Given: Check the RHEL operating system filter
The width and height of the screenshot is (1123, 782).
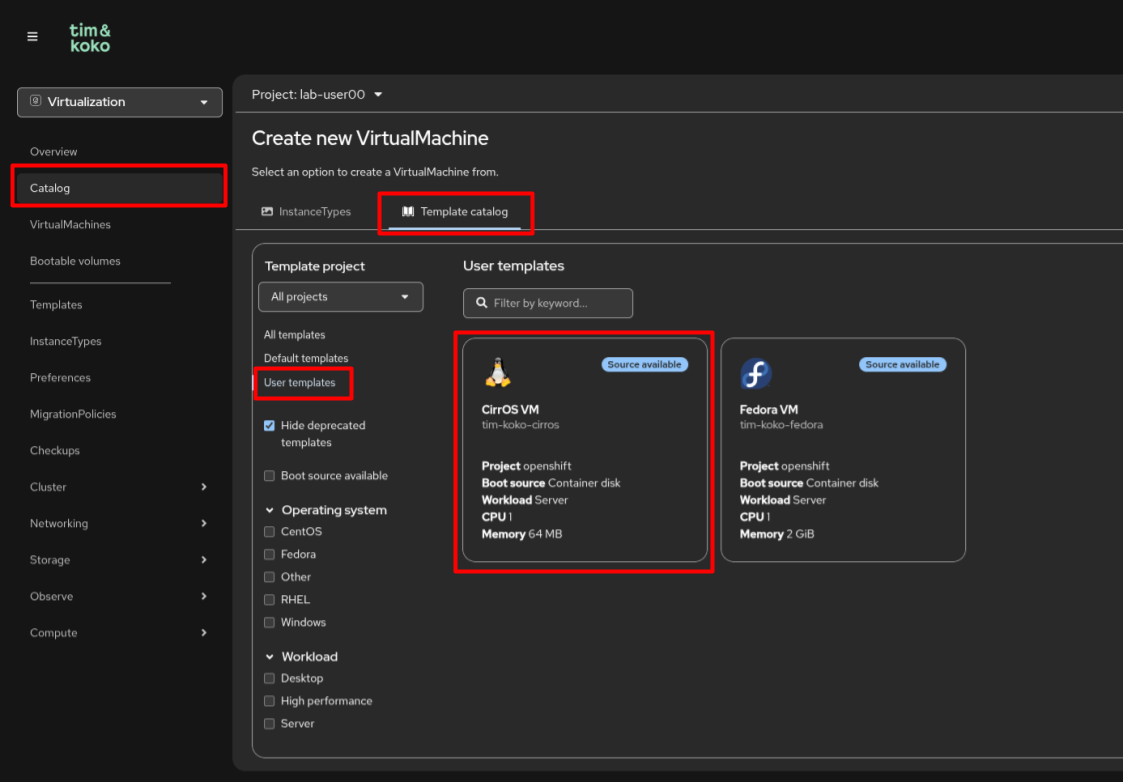Looking at the screenshot, I should [269, 599].
